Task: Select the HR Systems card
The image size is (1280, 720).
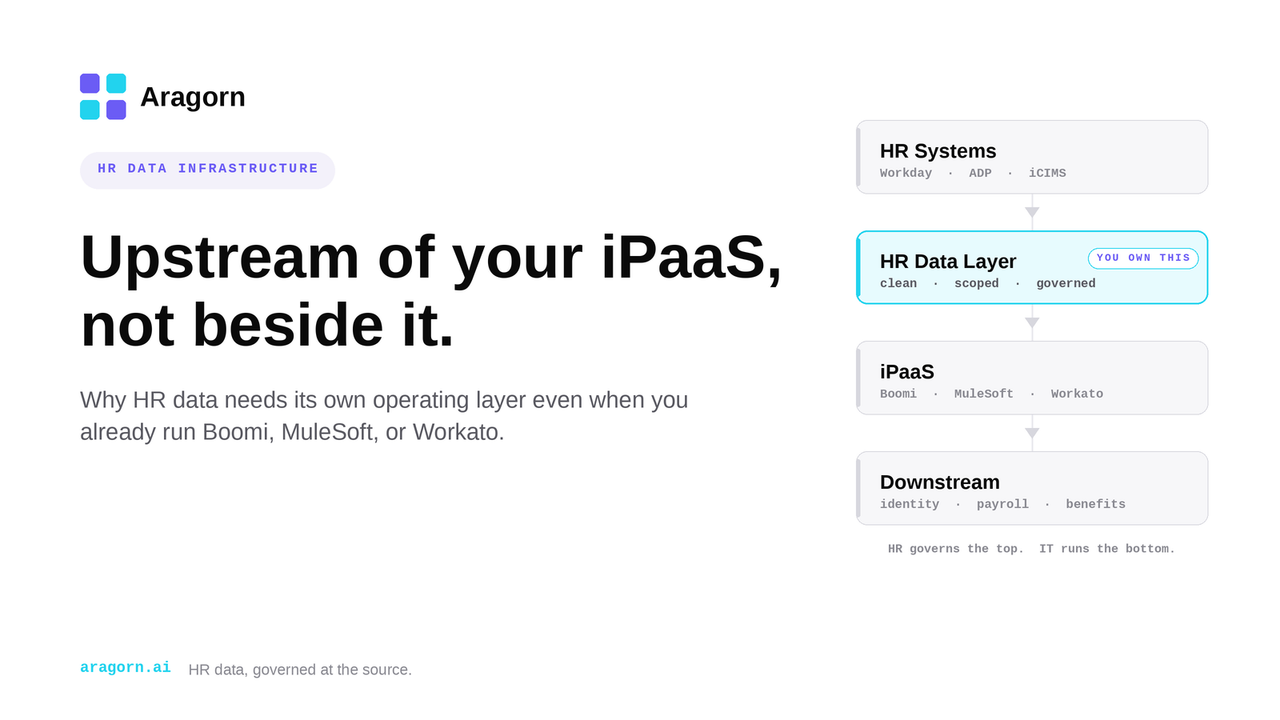Action: click(x=1032, y=157)
